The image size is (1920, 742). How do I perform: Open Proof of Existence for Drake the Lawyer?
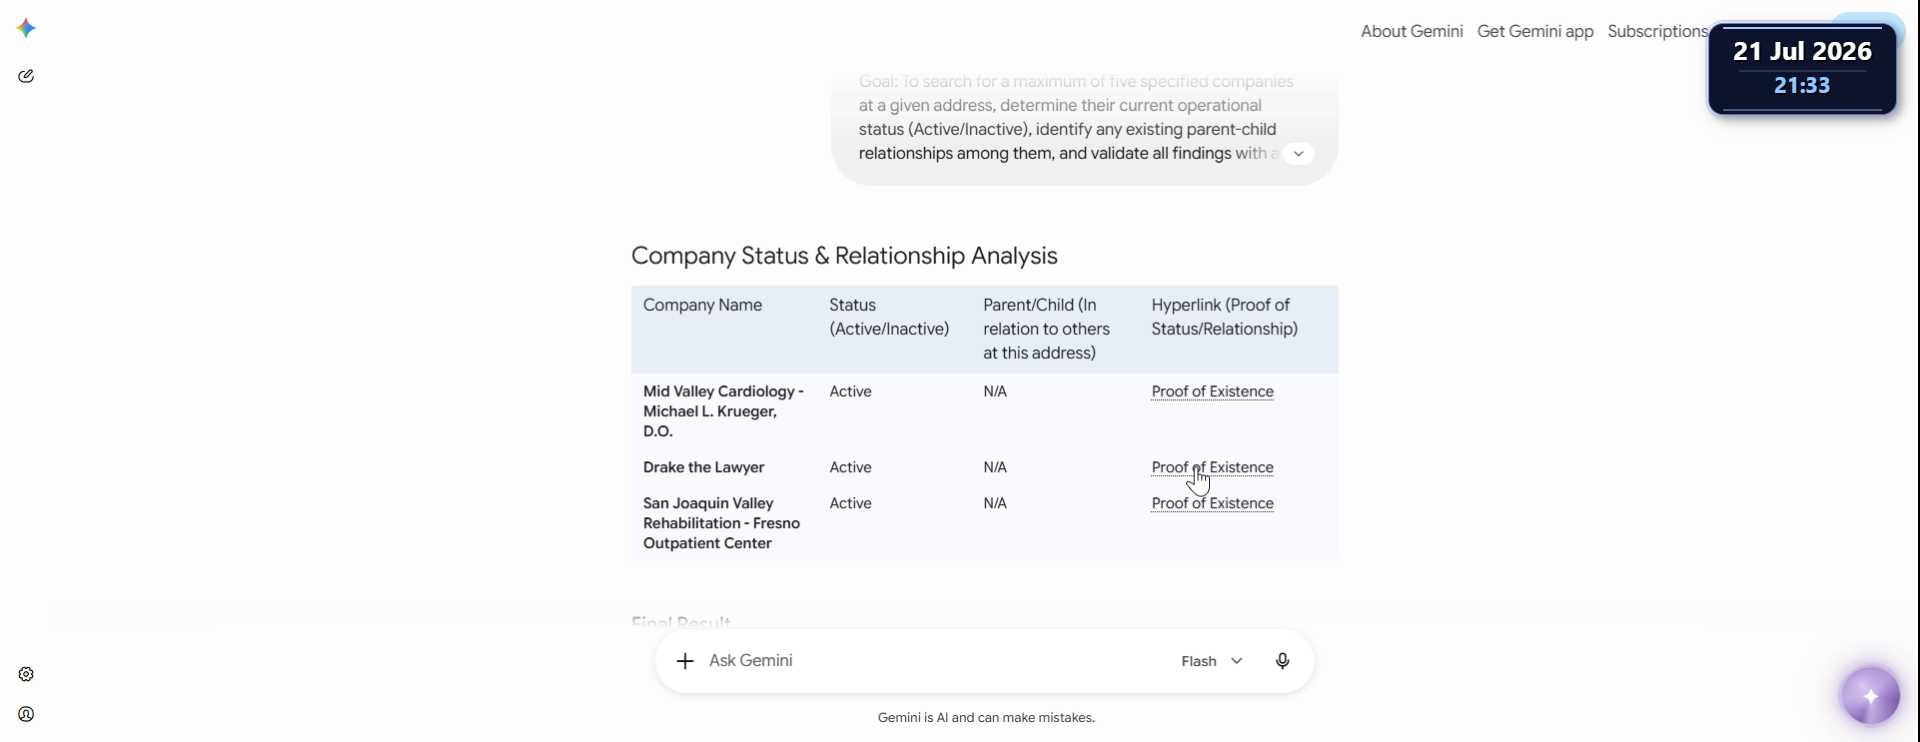(1212, 468)
